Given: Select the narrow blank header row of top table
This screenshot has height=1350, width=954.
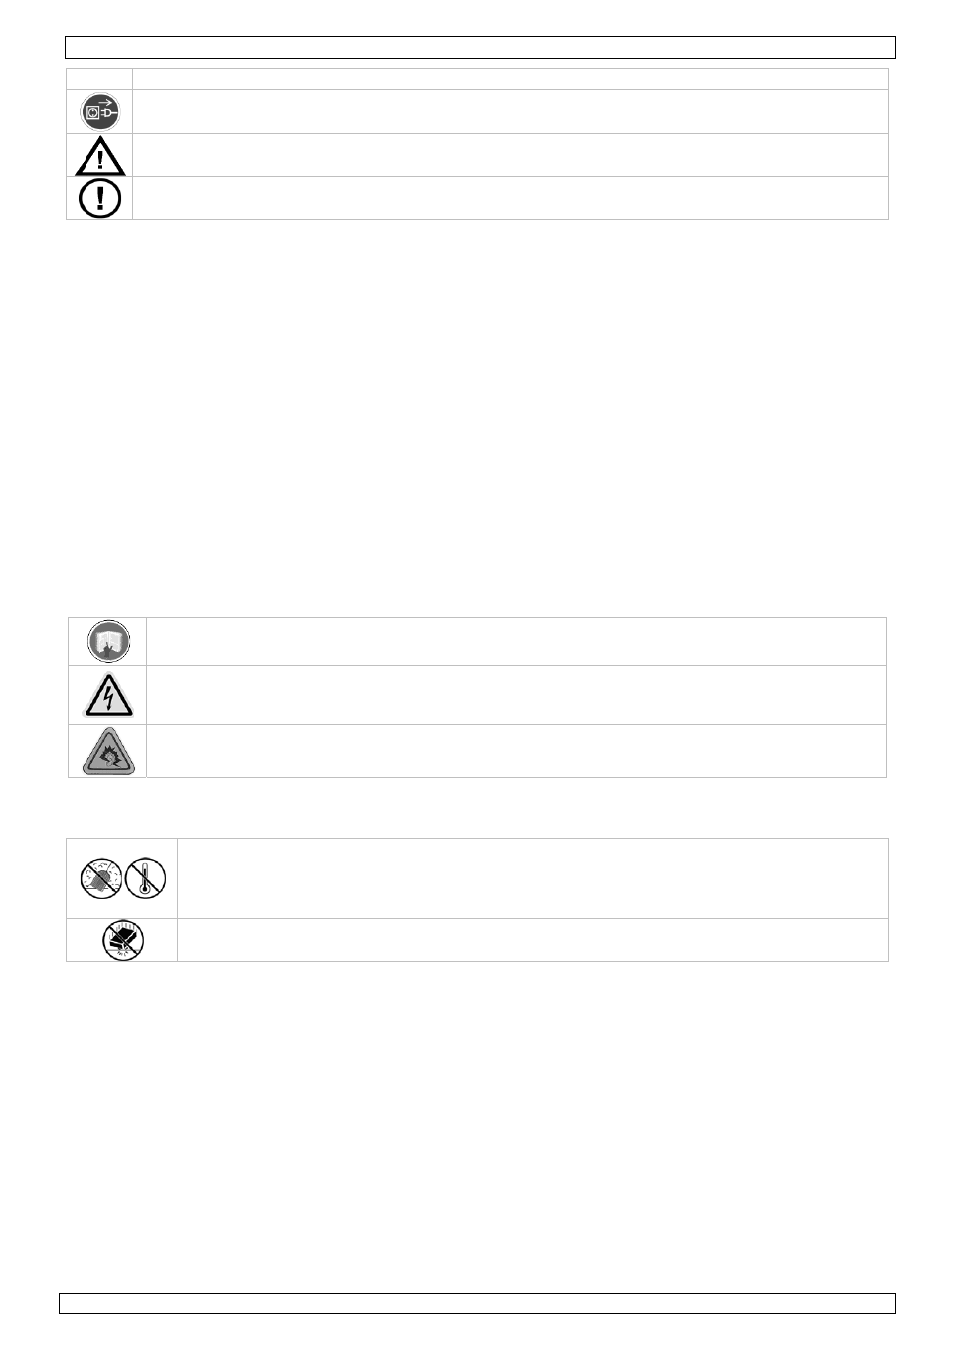Looking at the screenshot, I should pos(477,79).
